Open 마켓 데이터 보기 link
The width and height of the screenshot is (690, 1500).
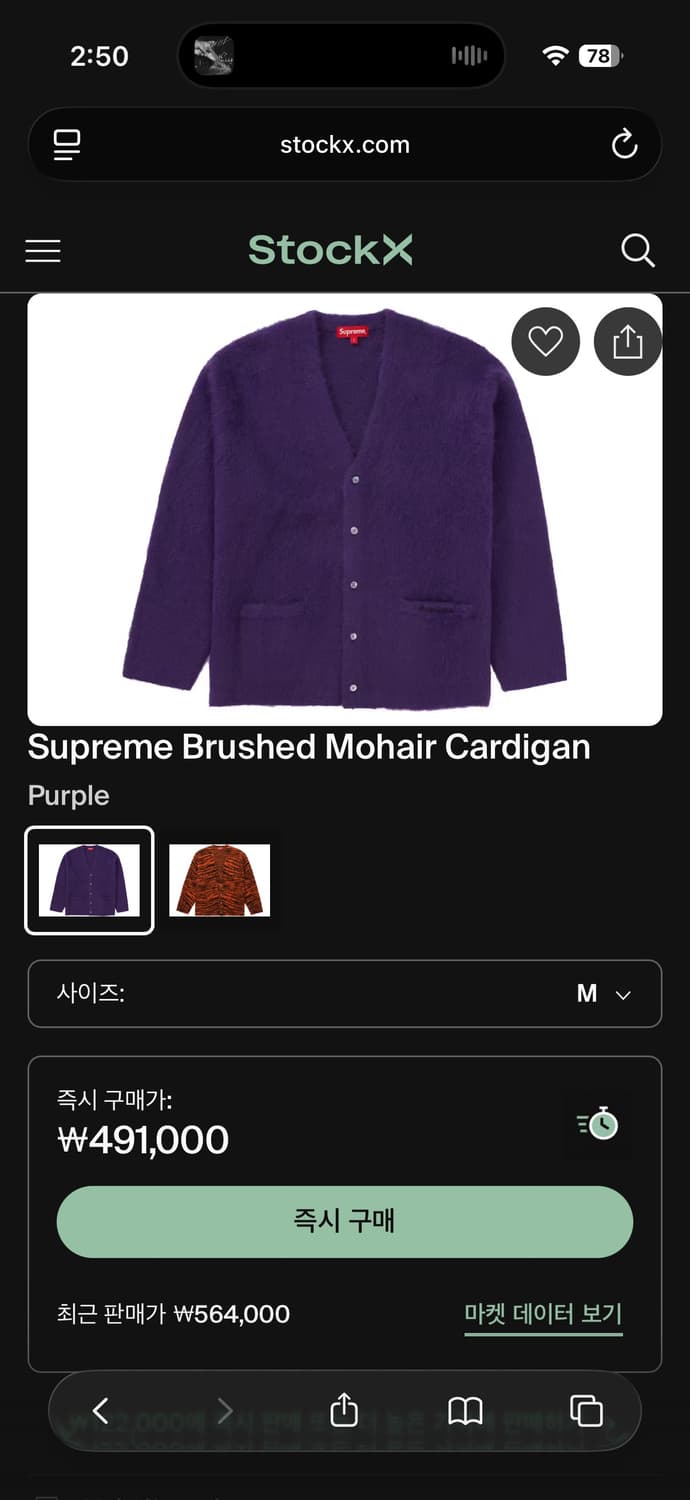(543, 1314)
